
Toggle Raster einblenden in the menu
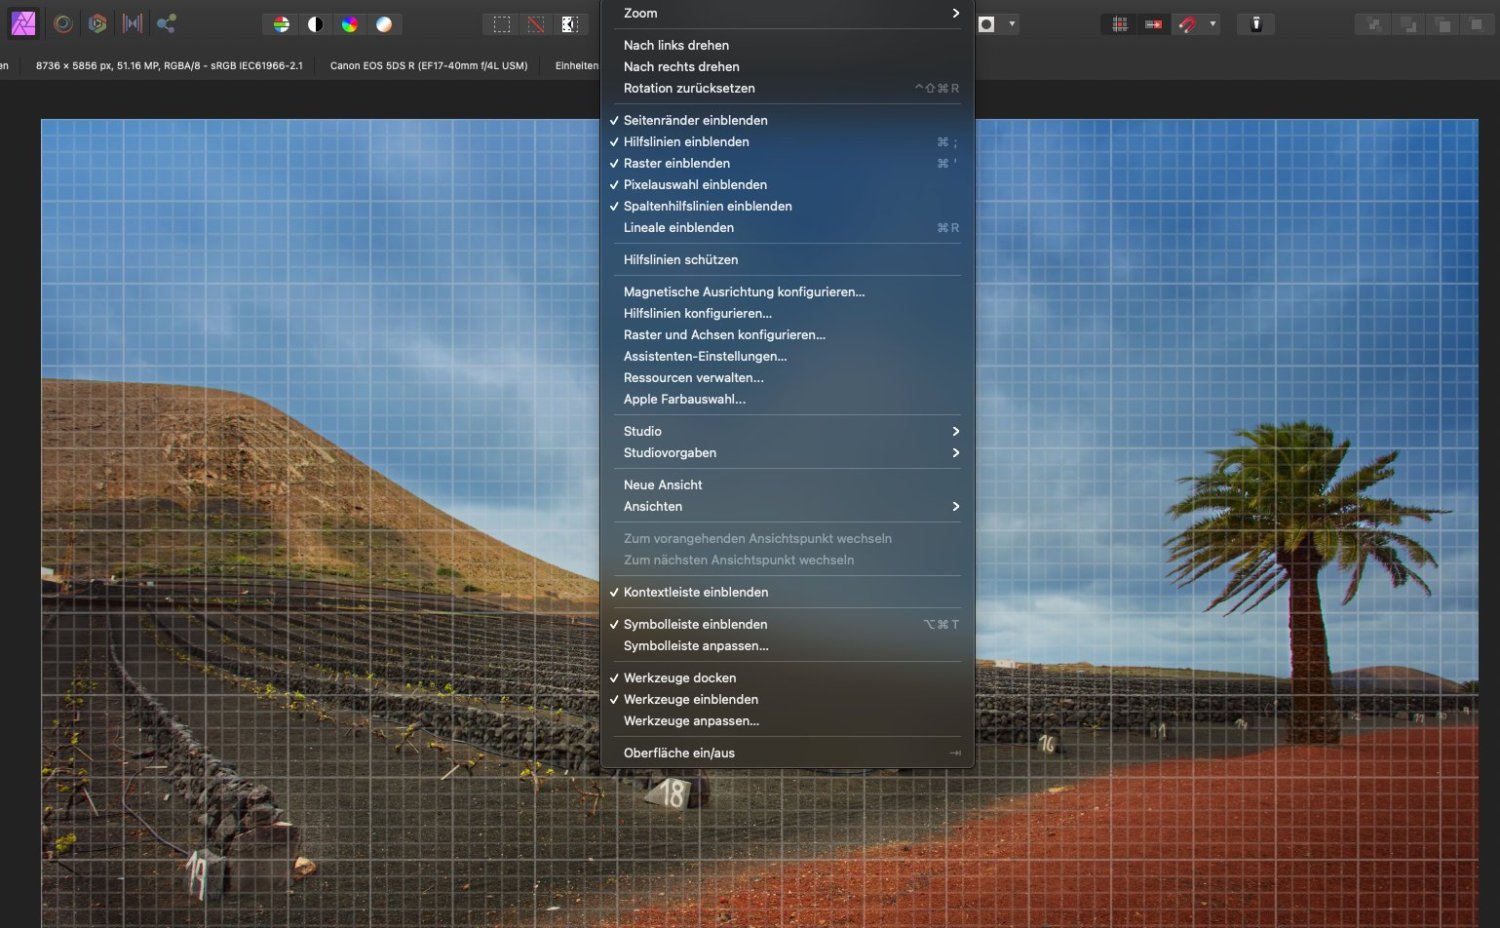point(676,163)
